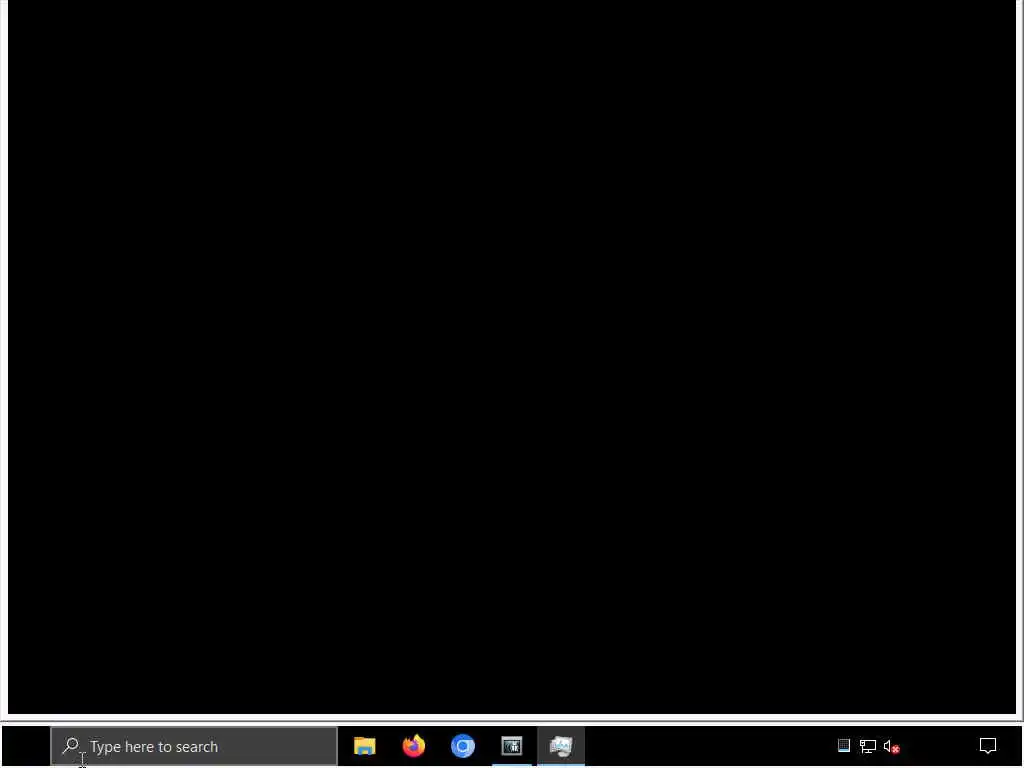Screen dimensions: 1024x768
Task: Switch to the dark window app beside Chromium
Action: click(512, 746)
